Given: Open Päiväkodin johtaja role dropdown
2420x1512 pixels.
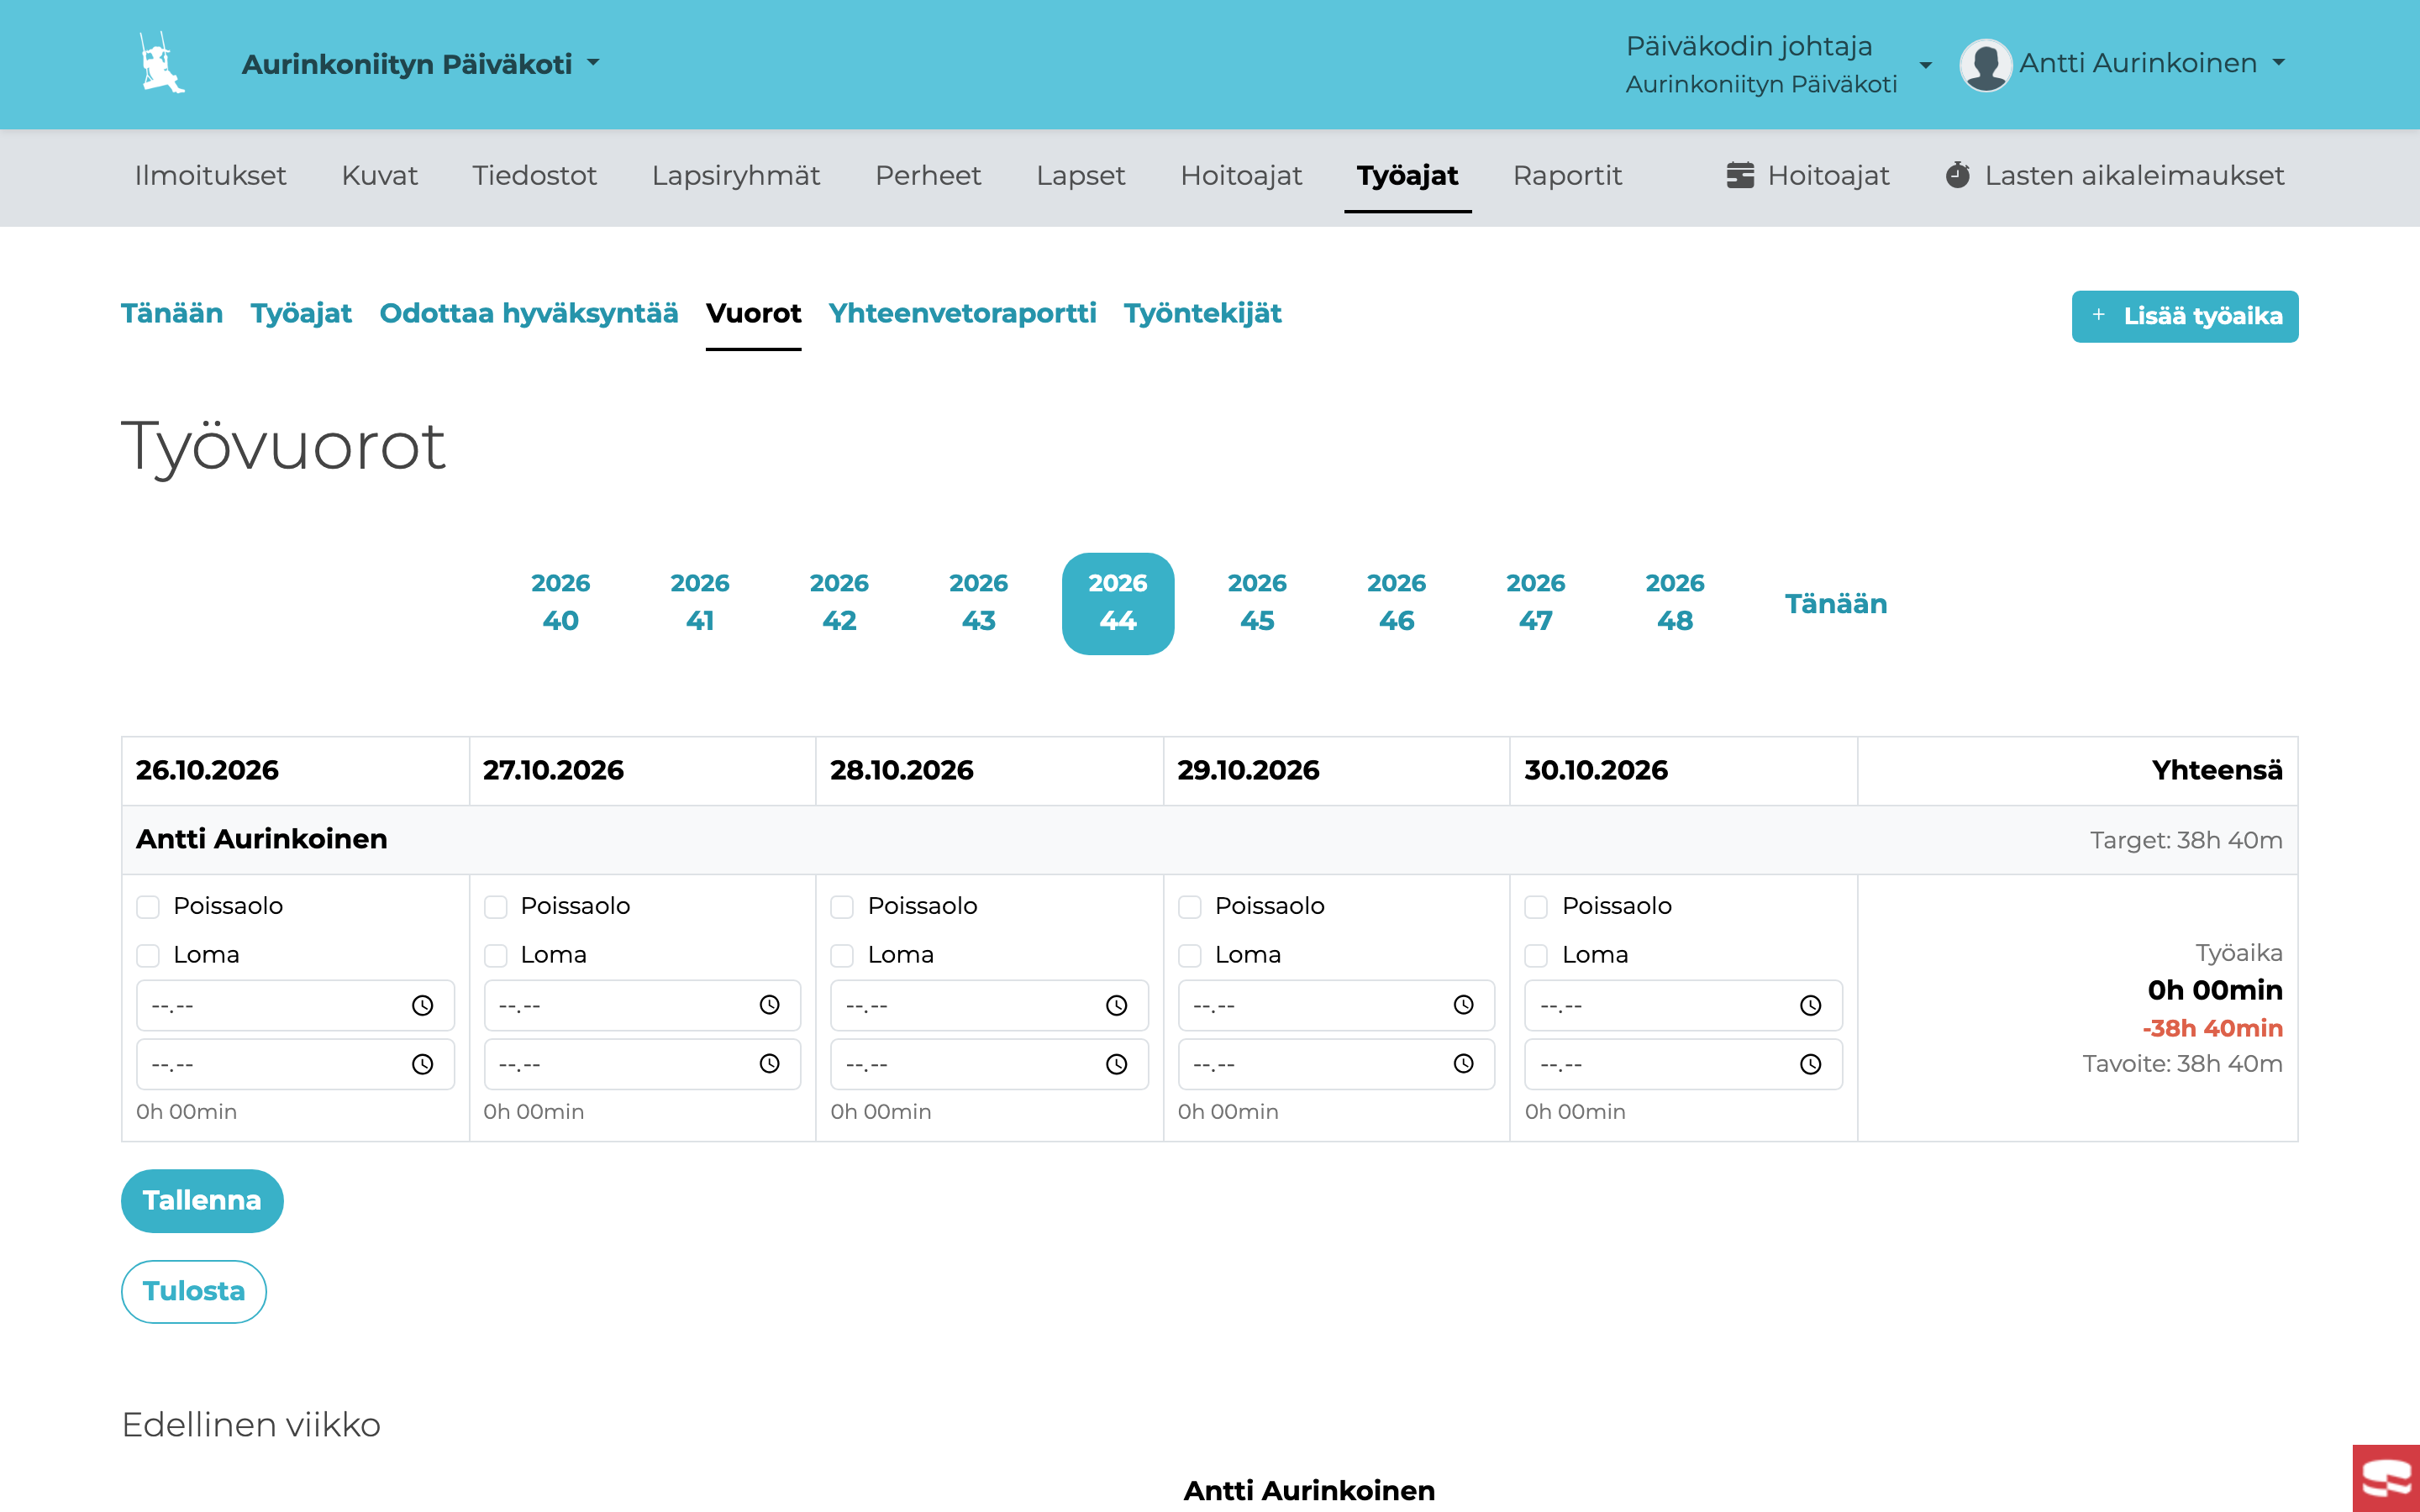Looking at the screenshot, I should [1778, 64].
